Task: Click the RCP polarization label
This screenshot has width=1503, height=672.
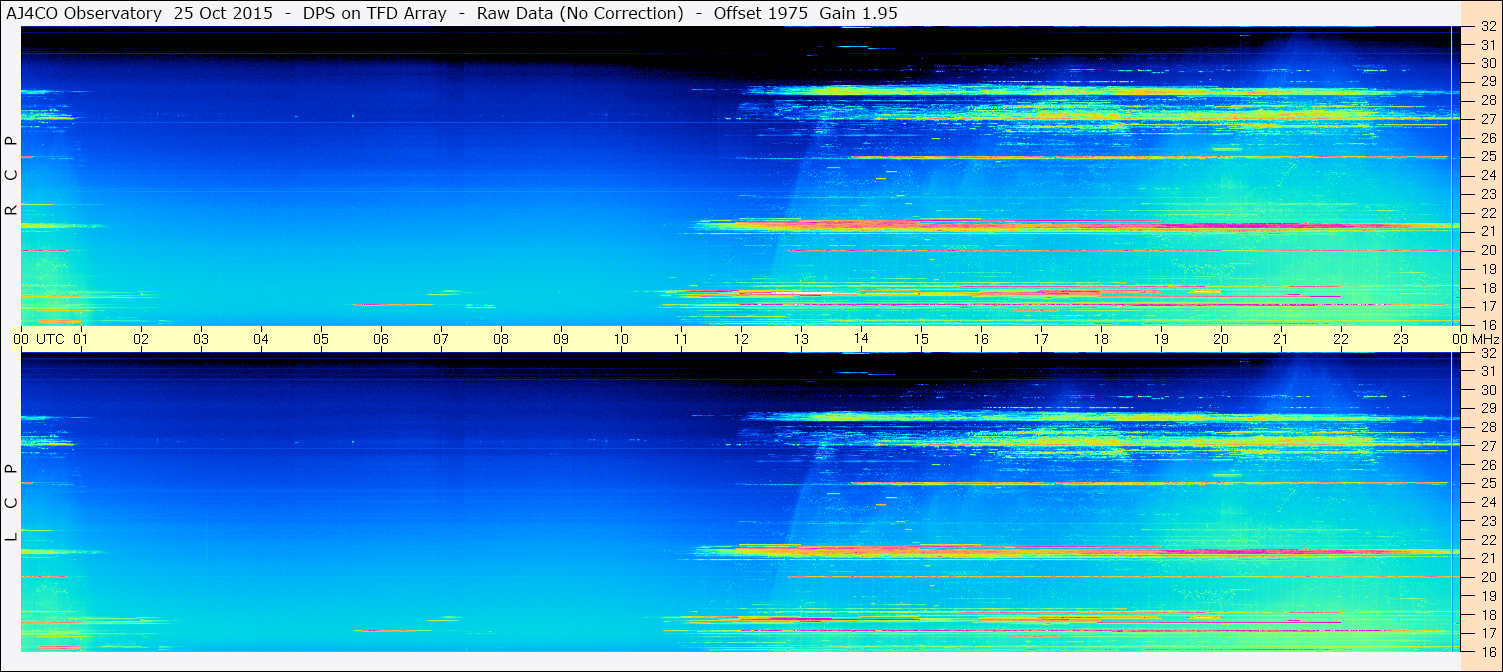Action: [x=11, y=175]
